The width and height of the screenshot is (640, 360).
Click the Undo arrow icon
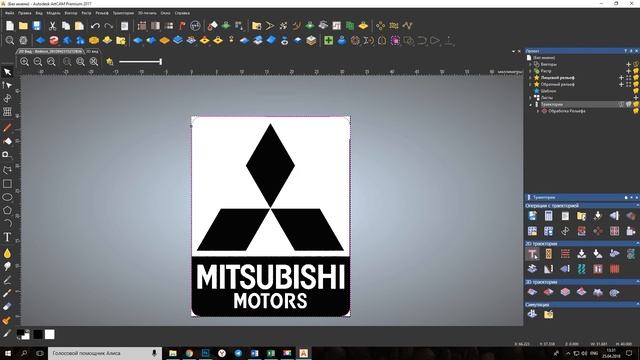pyautogui.click(x=95, y=26)
